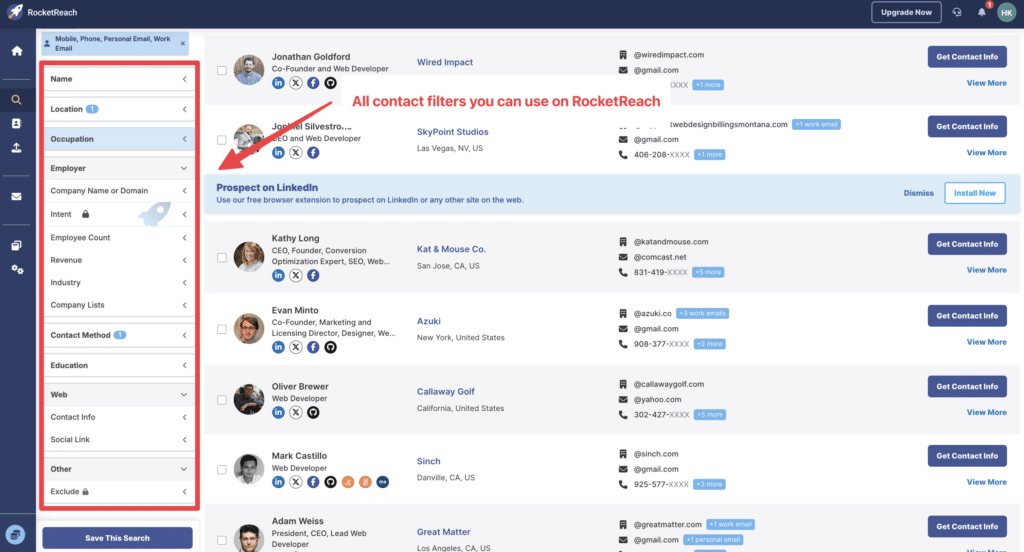Image resolution: width=1024 pixels, height=552 pixels.
Task: Open Jonathan Goldford's GitHub icon
Action: click(330, 83)
